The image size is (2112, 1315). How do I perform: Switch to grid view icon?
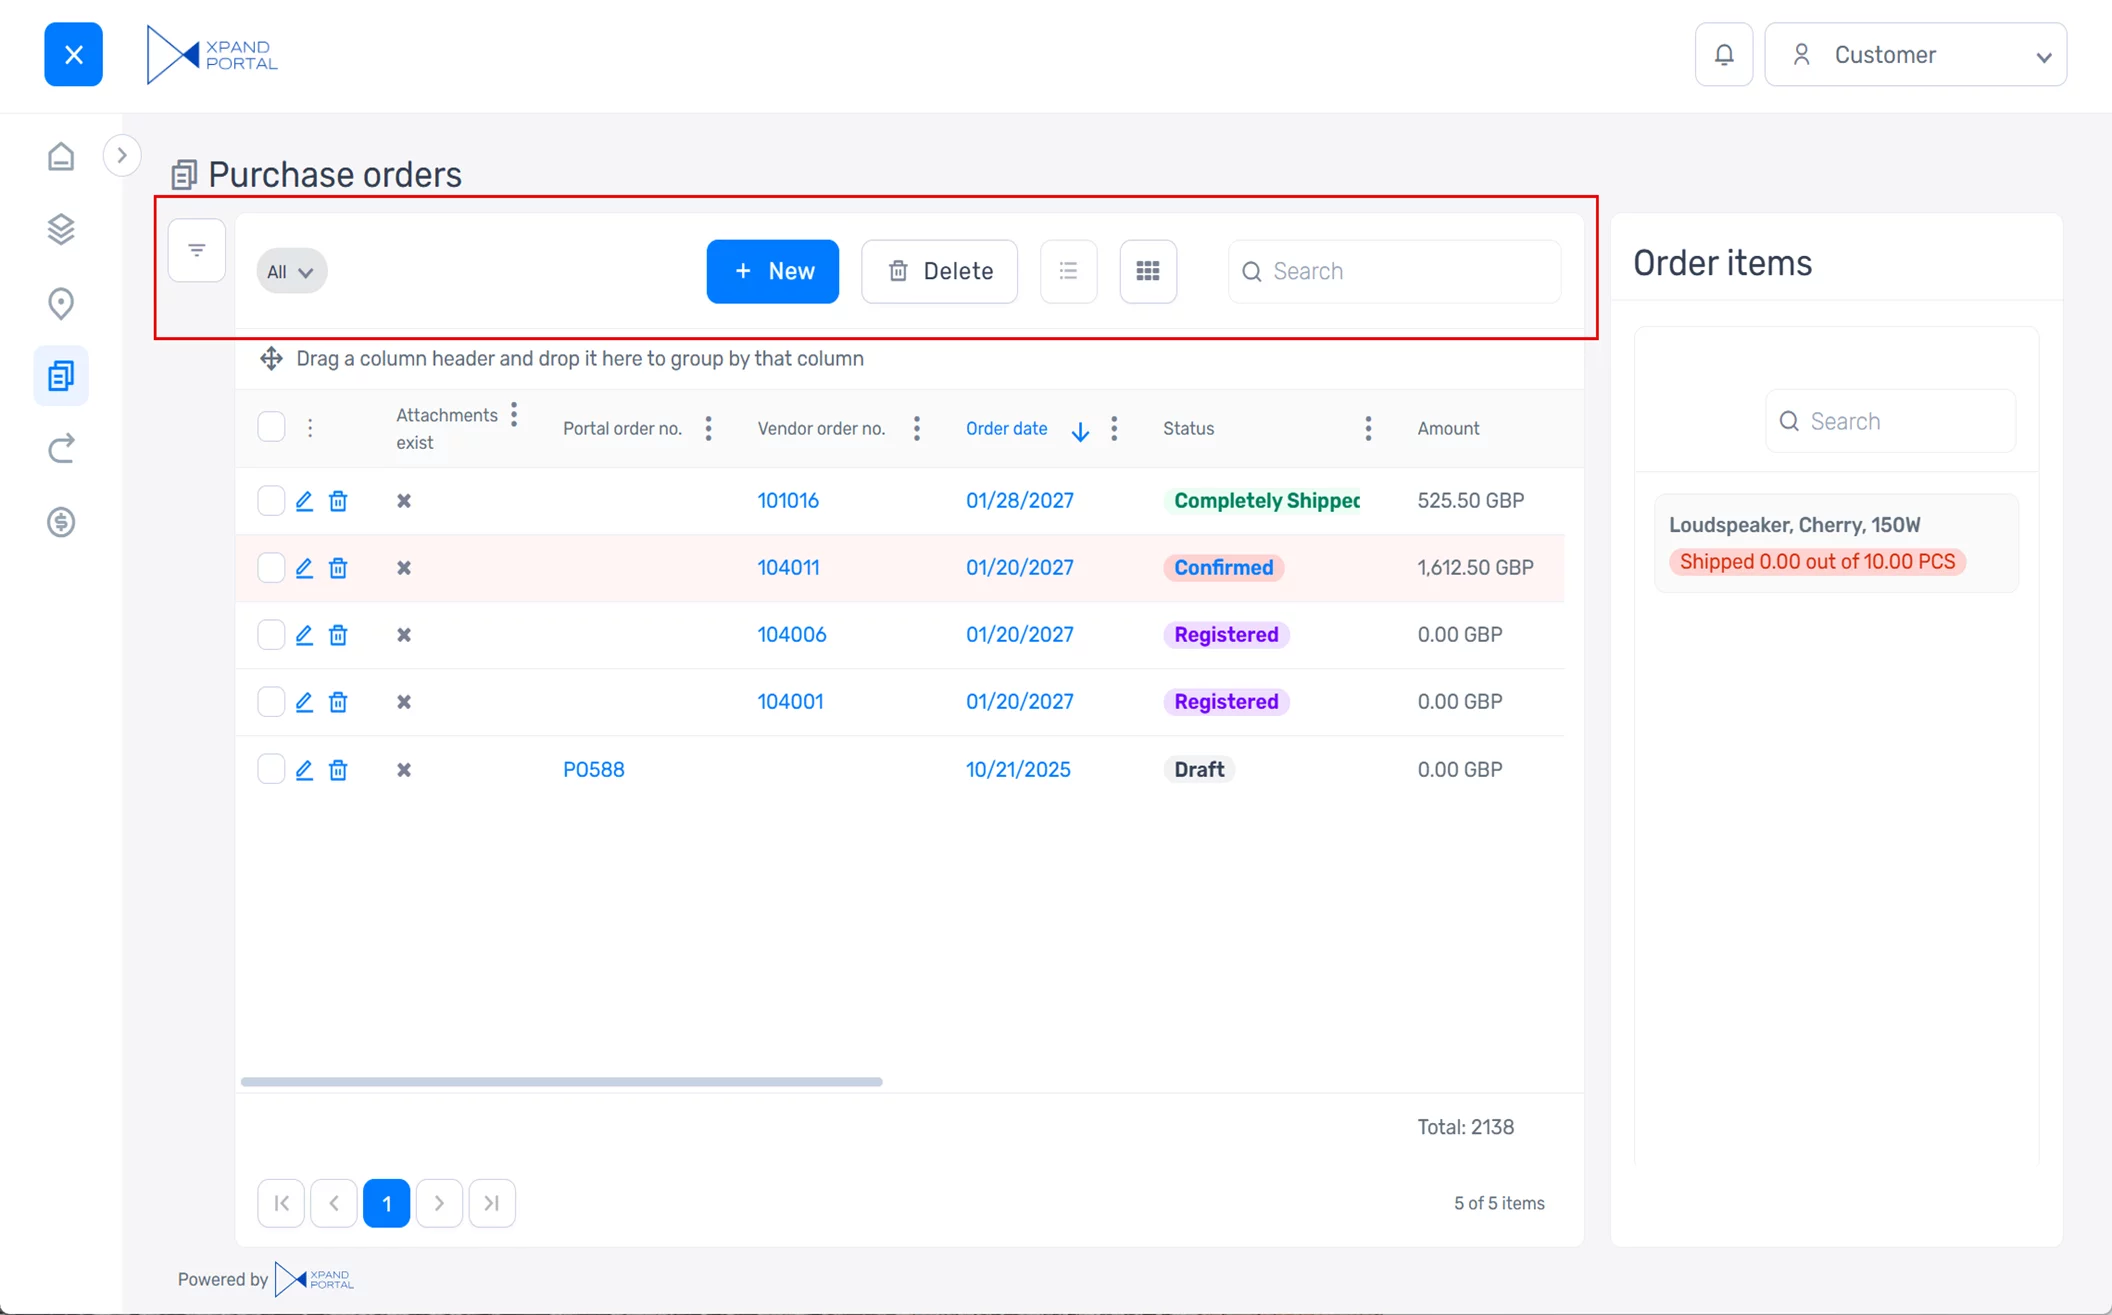[1148, 271]
